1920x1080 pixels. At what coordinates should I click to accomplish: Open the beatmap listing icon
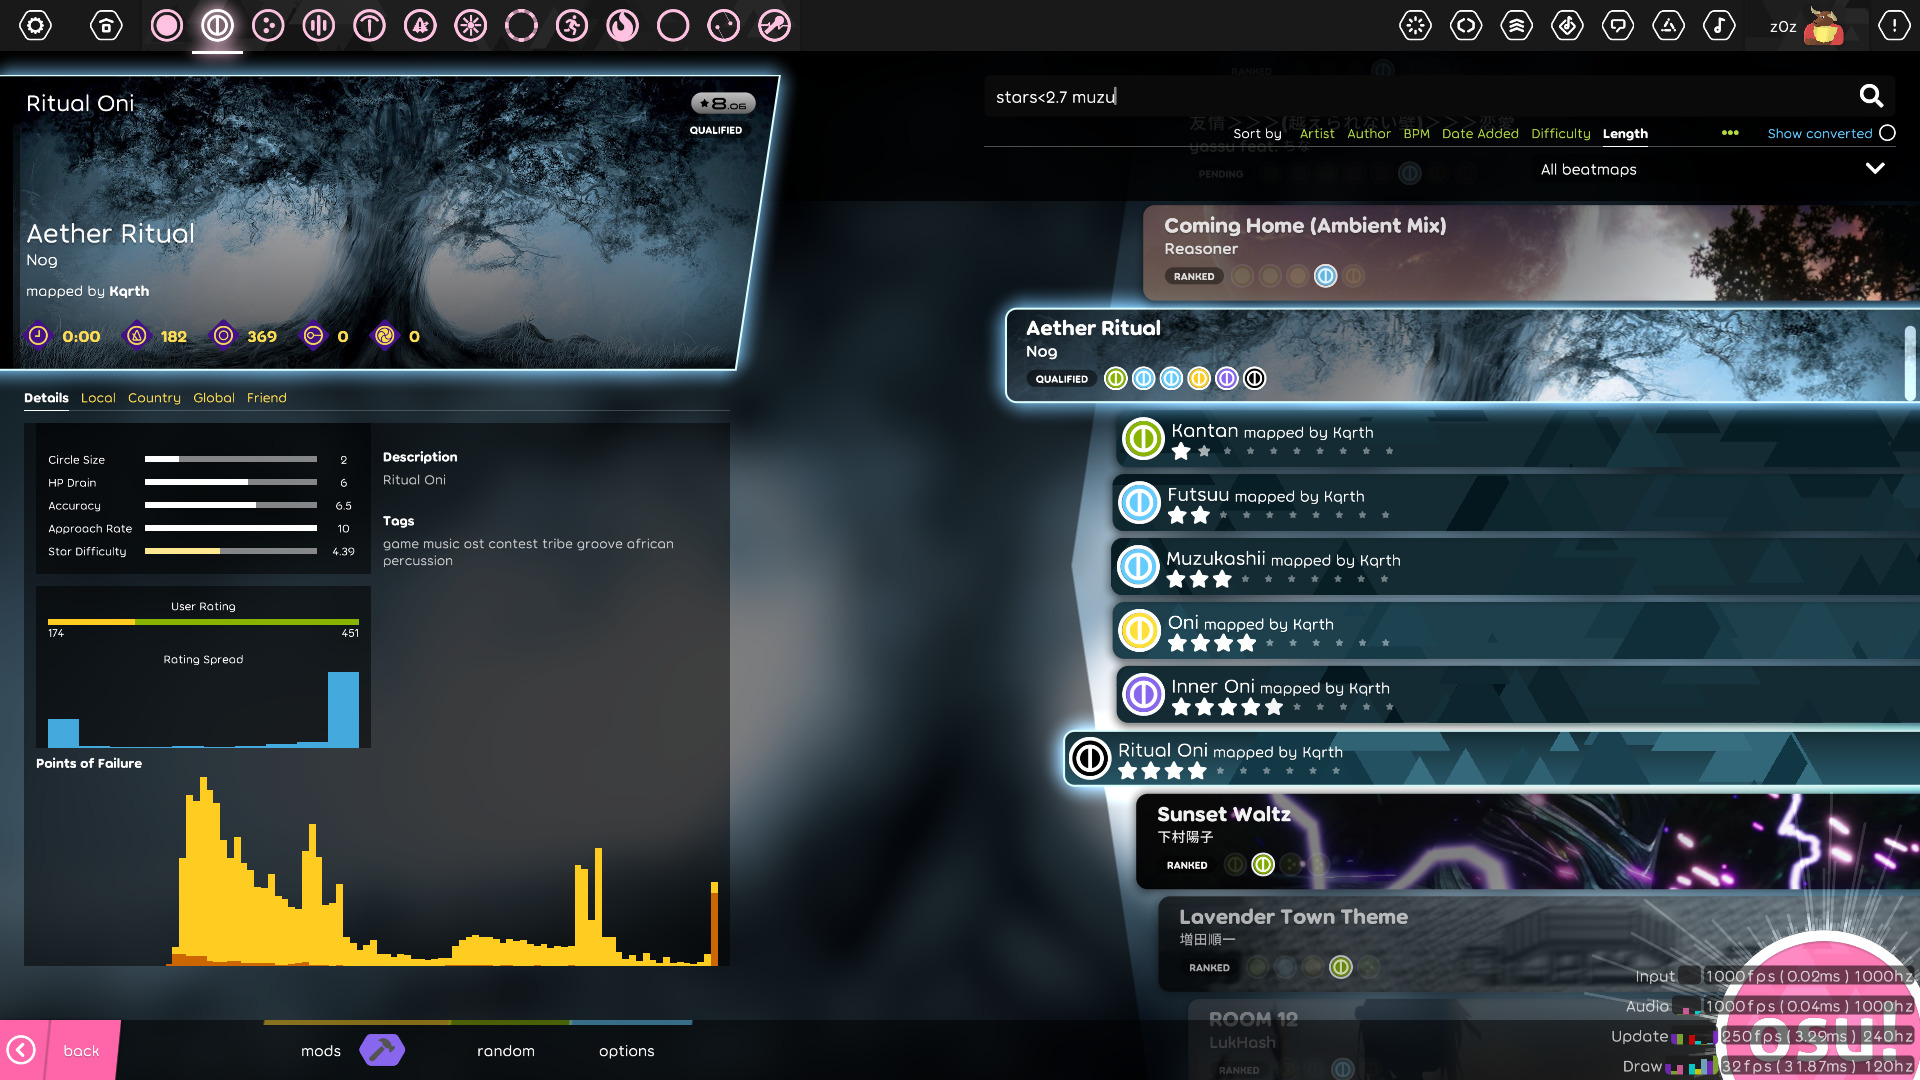(1567, 25)
